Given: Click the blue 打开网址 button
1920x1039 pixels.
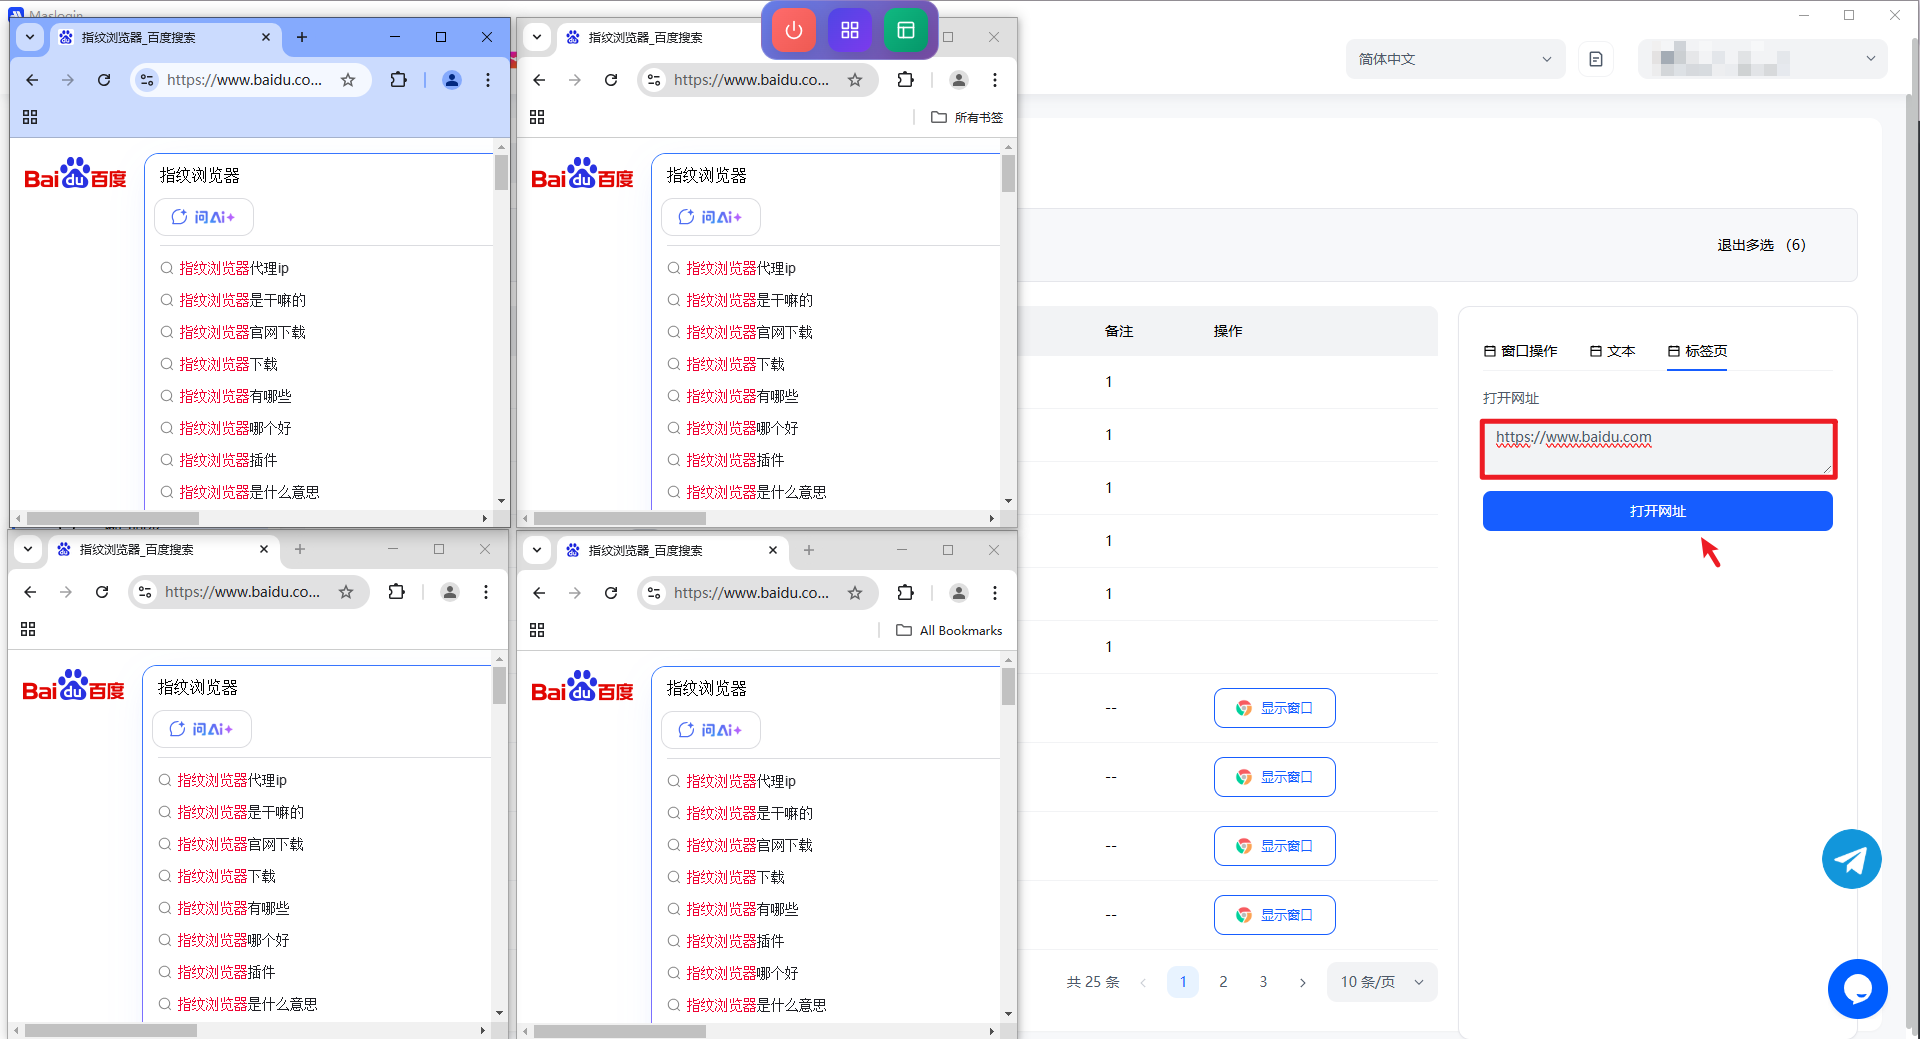Looking at the screenshot, I should tap(1657, 511).
